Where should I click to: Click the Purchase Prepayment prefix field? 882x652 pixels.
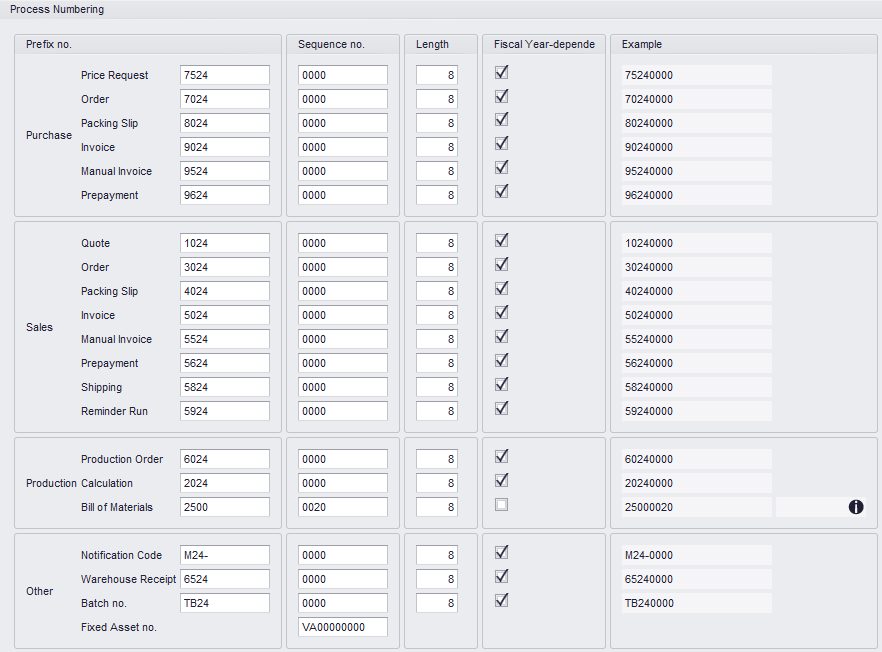[225, 195]
